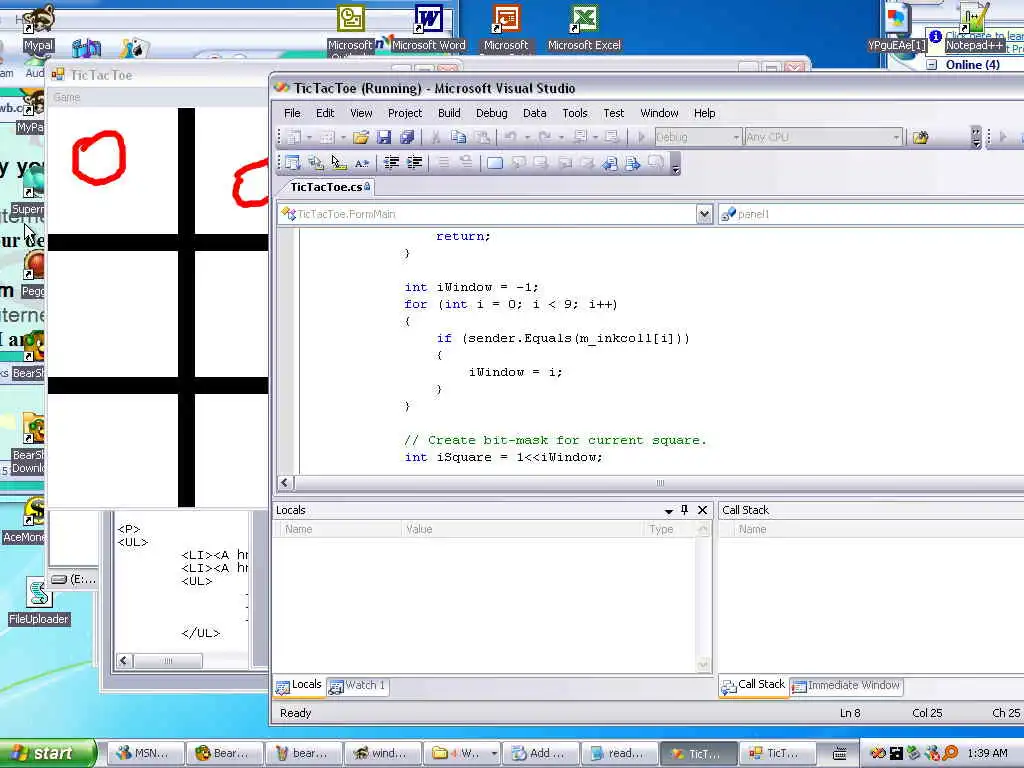Expand the Undo history dropdown arrow
Image resolution: width=1024 pixels, height=768 pixels.
pos(527,138)
